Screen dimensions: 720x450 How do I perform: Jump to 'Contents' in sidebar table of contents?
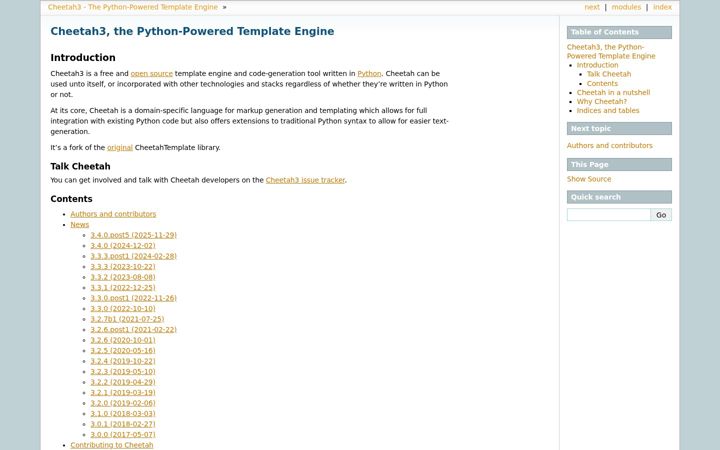[x=602, y=84]
